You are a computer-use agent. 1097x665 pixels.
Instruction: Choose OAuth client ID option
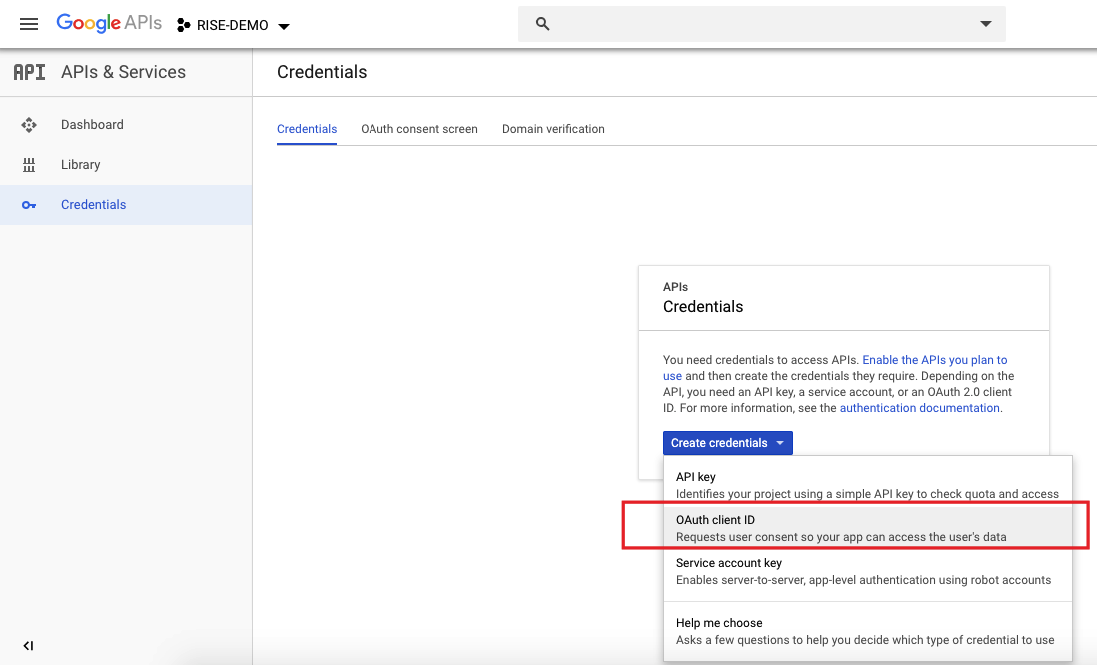click(x=868, y=528)
